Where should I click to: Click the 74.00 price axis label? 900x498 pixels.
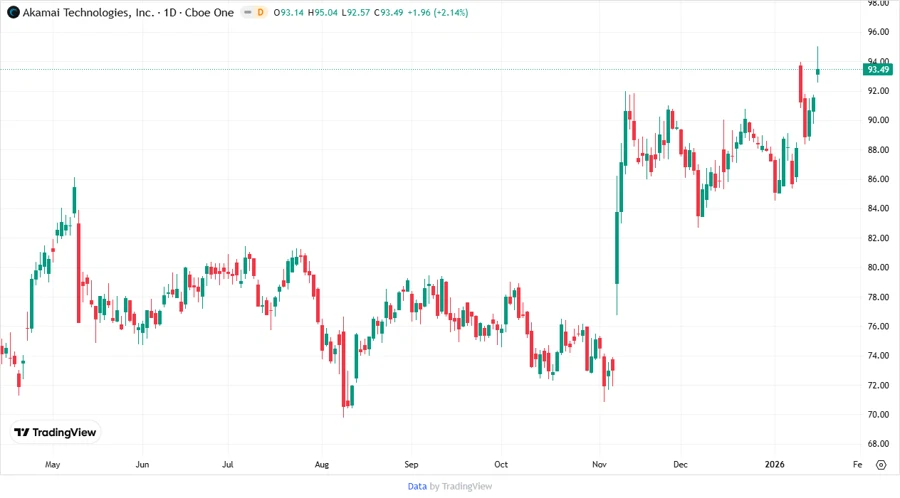(878, 356)
